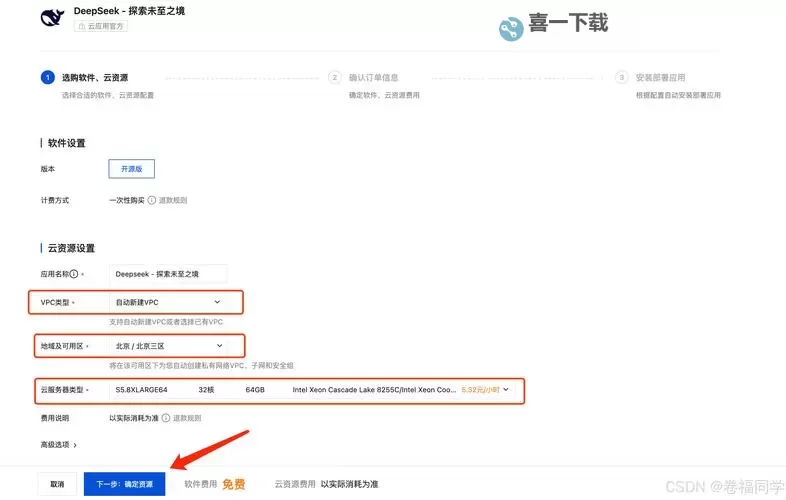Click the 5.32元/小时 price text
Image resolution: width=786 pixels, height=500 pixels.
pyautogui.click(x=480, y=390)
